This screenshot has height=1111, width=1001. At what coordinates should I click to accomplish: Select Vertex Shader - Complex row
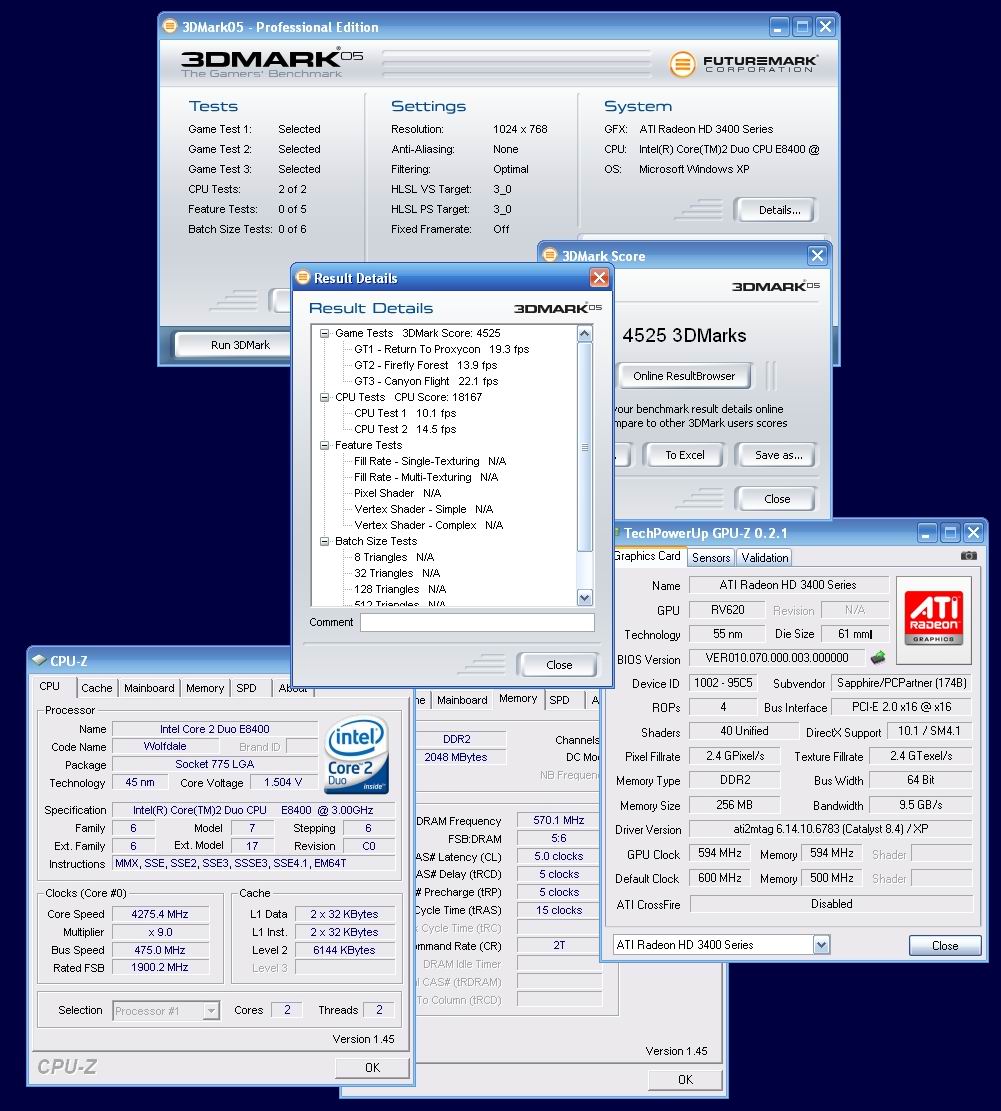click(429, 525)
